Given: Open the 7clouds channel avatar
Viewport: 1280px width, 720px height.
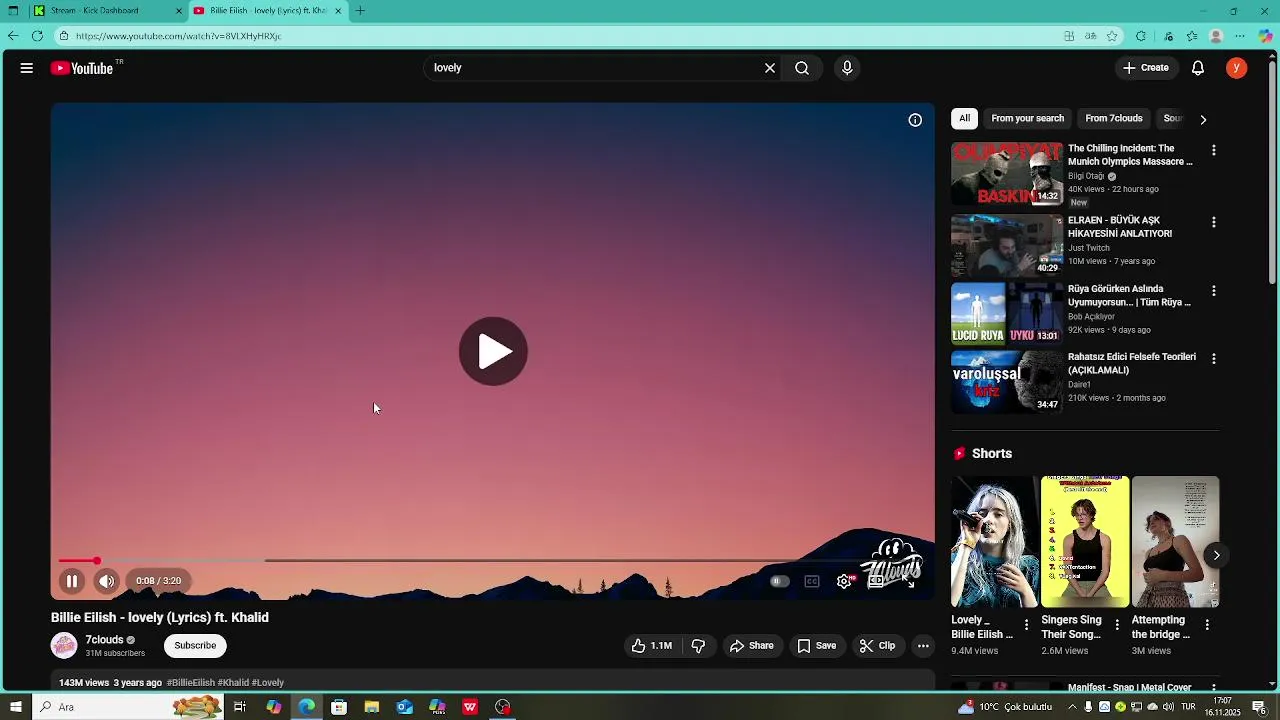Looking at the screenshot, I should click(x=64, y=646).
